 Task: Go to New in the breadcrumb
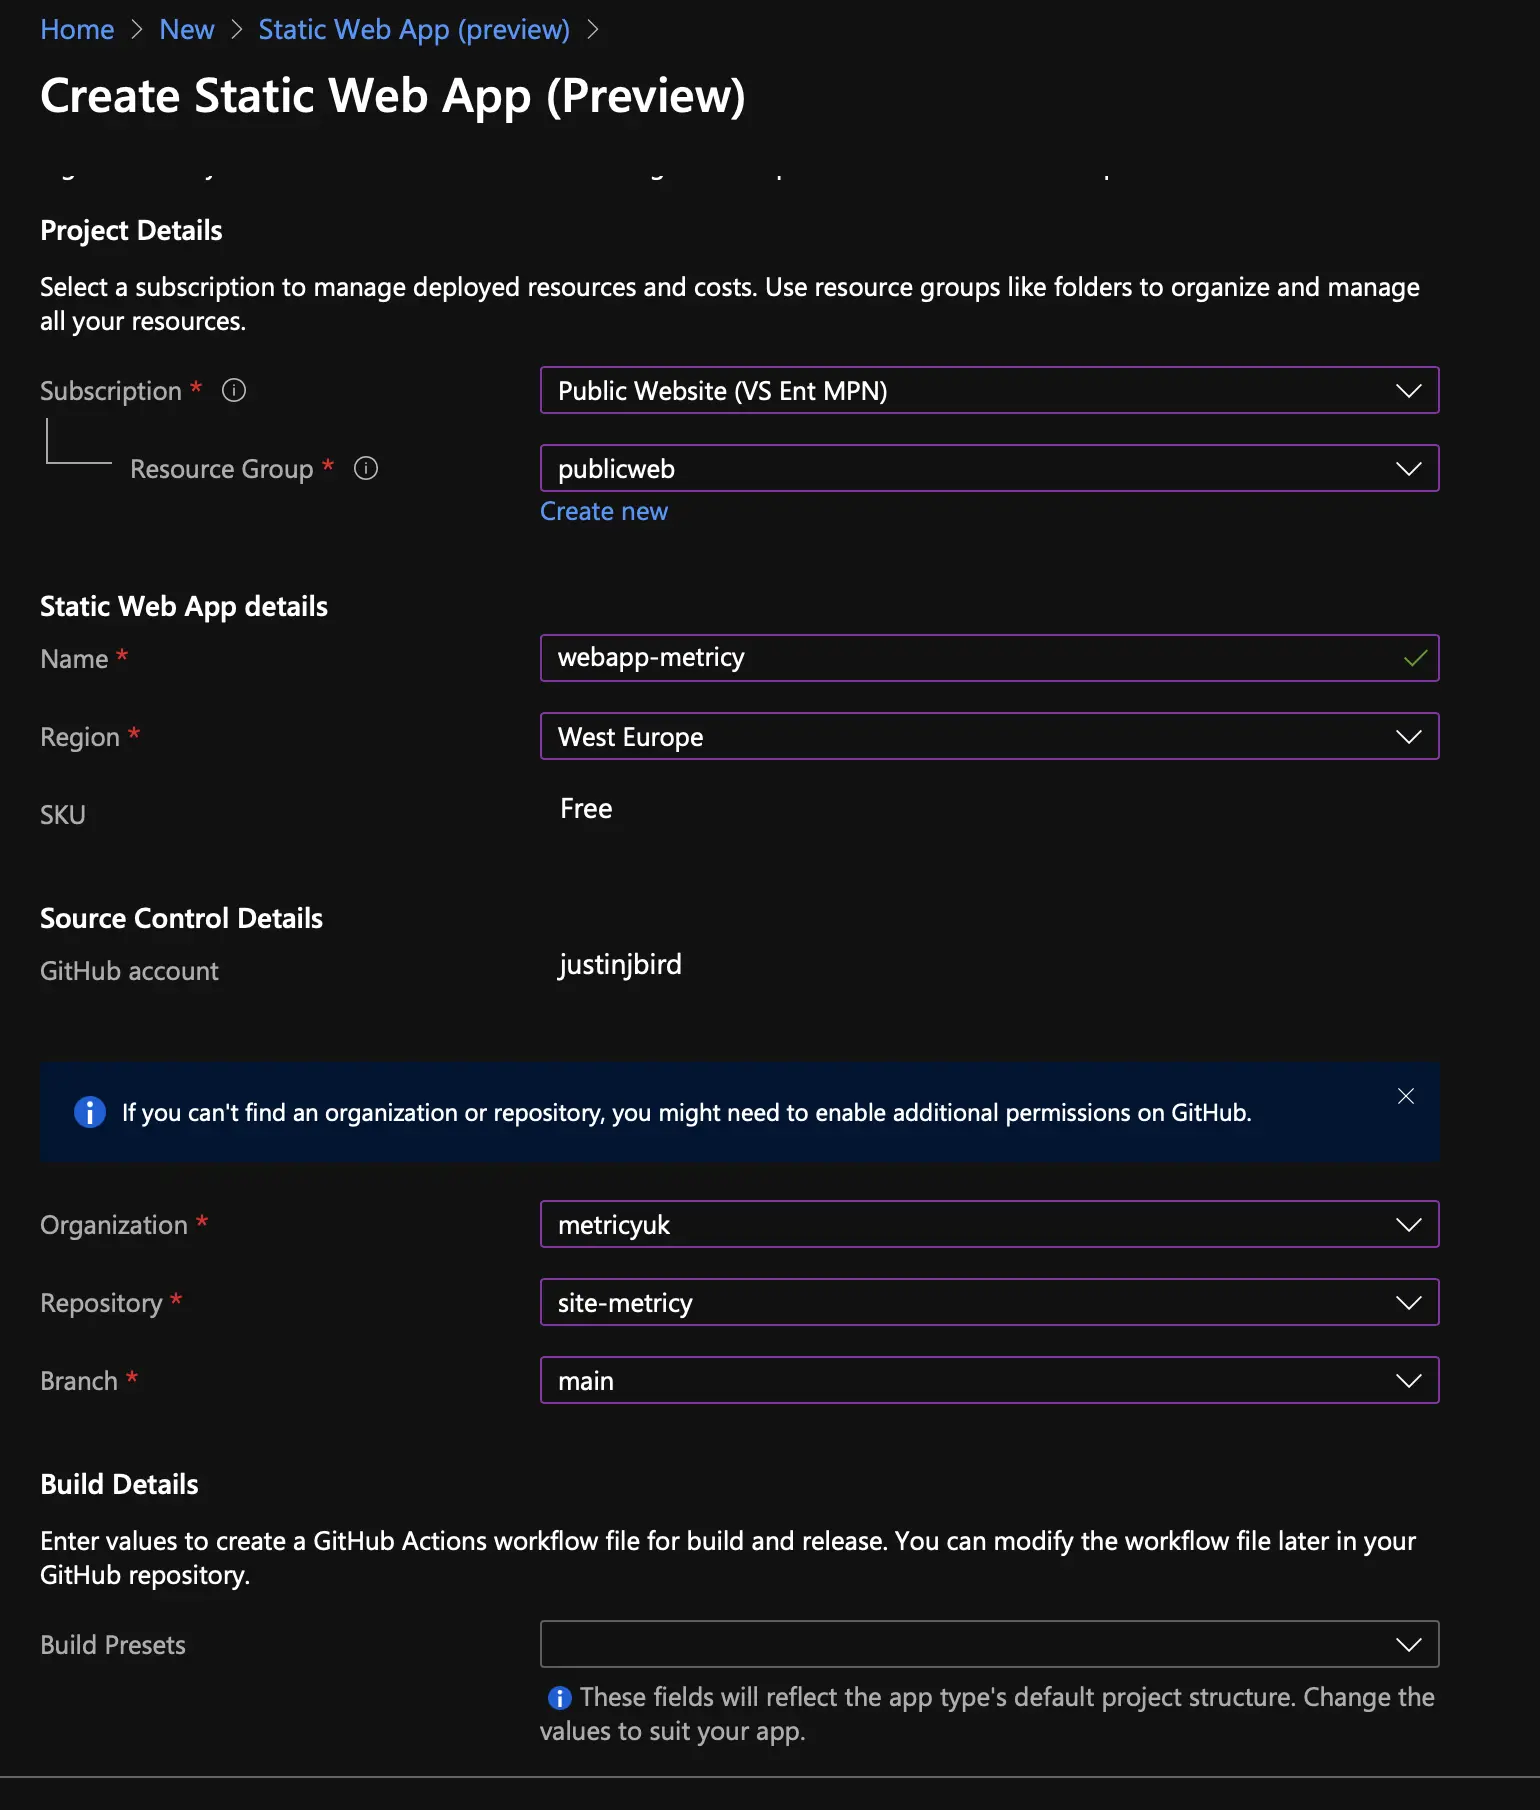point(187,30)
